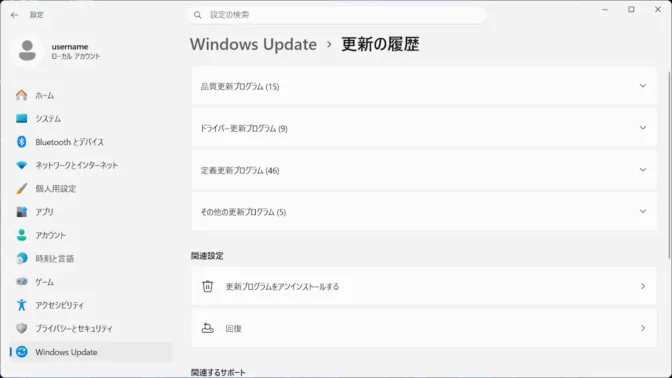
Task: Select Windows Update in sidebar
Action: tap(91, 352)
